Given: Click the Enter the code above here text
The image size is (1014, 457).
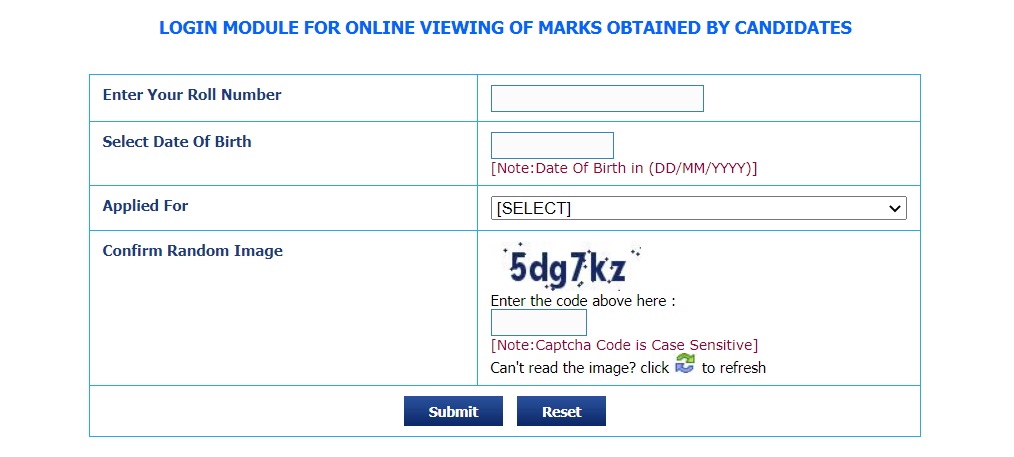Looking at the screenshot, I should [583, 301].
